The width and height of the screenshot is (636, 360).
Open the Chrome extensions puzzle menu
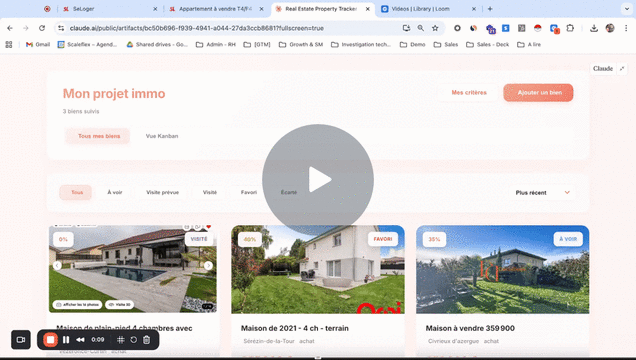(x=570, y=28)
